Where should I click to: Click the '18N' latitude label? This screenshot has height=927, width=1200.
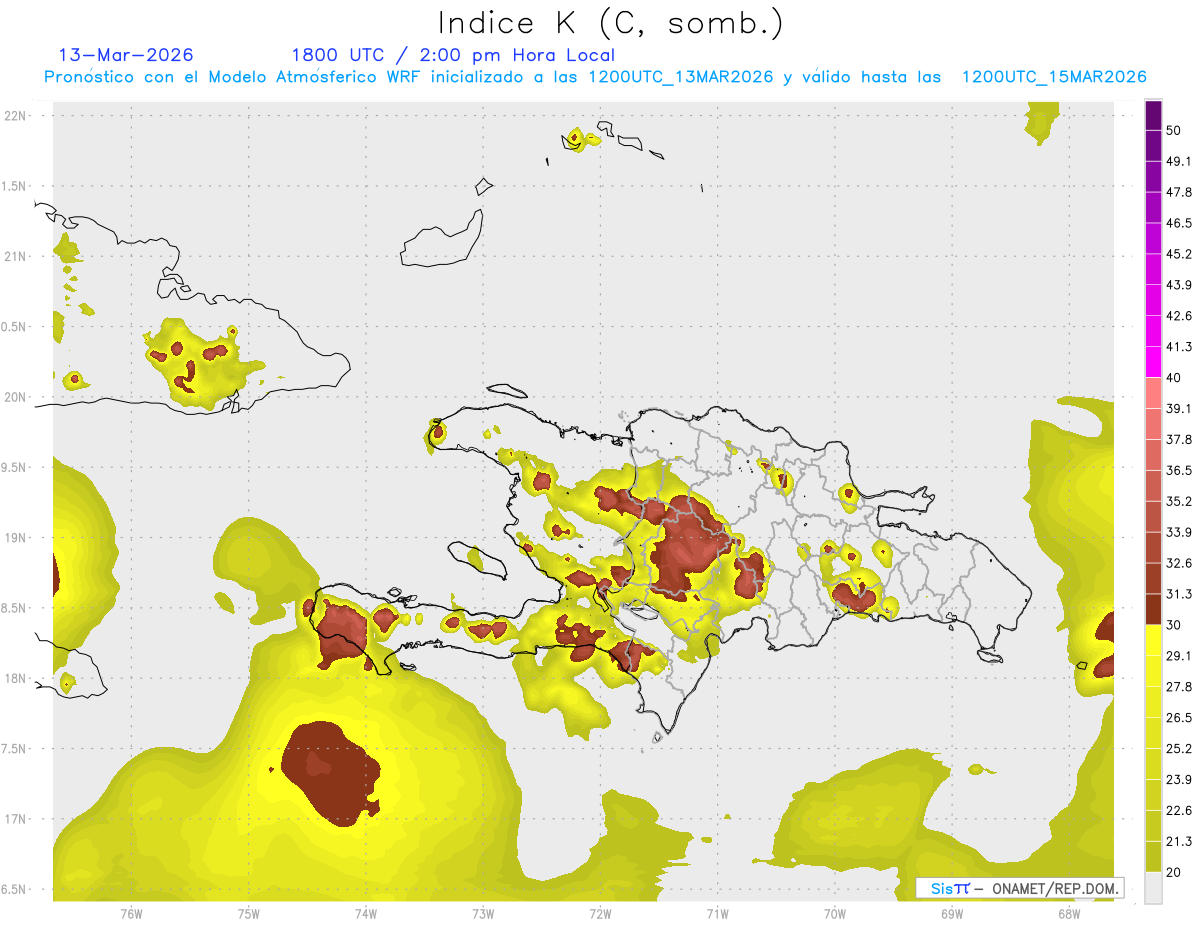coord(16,679)
